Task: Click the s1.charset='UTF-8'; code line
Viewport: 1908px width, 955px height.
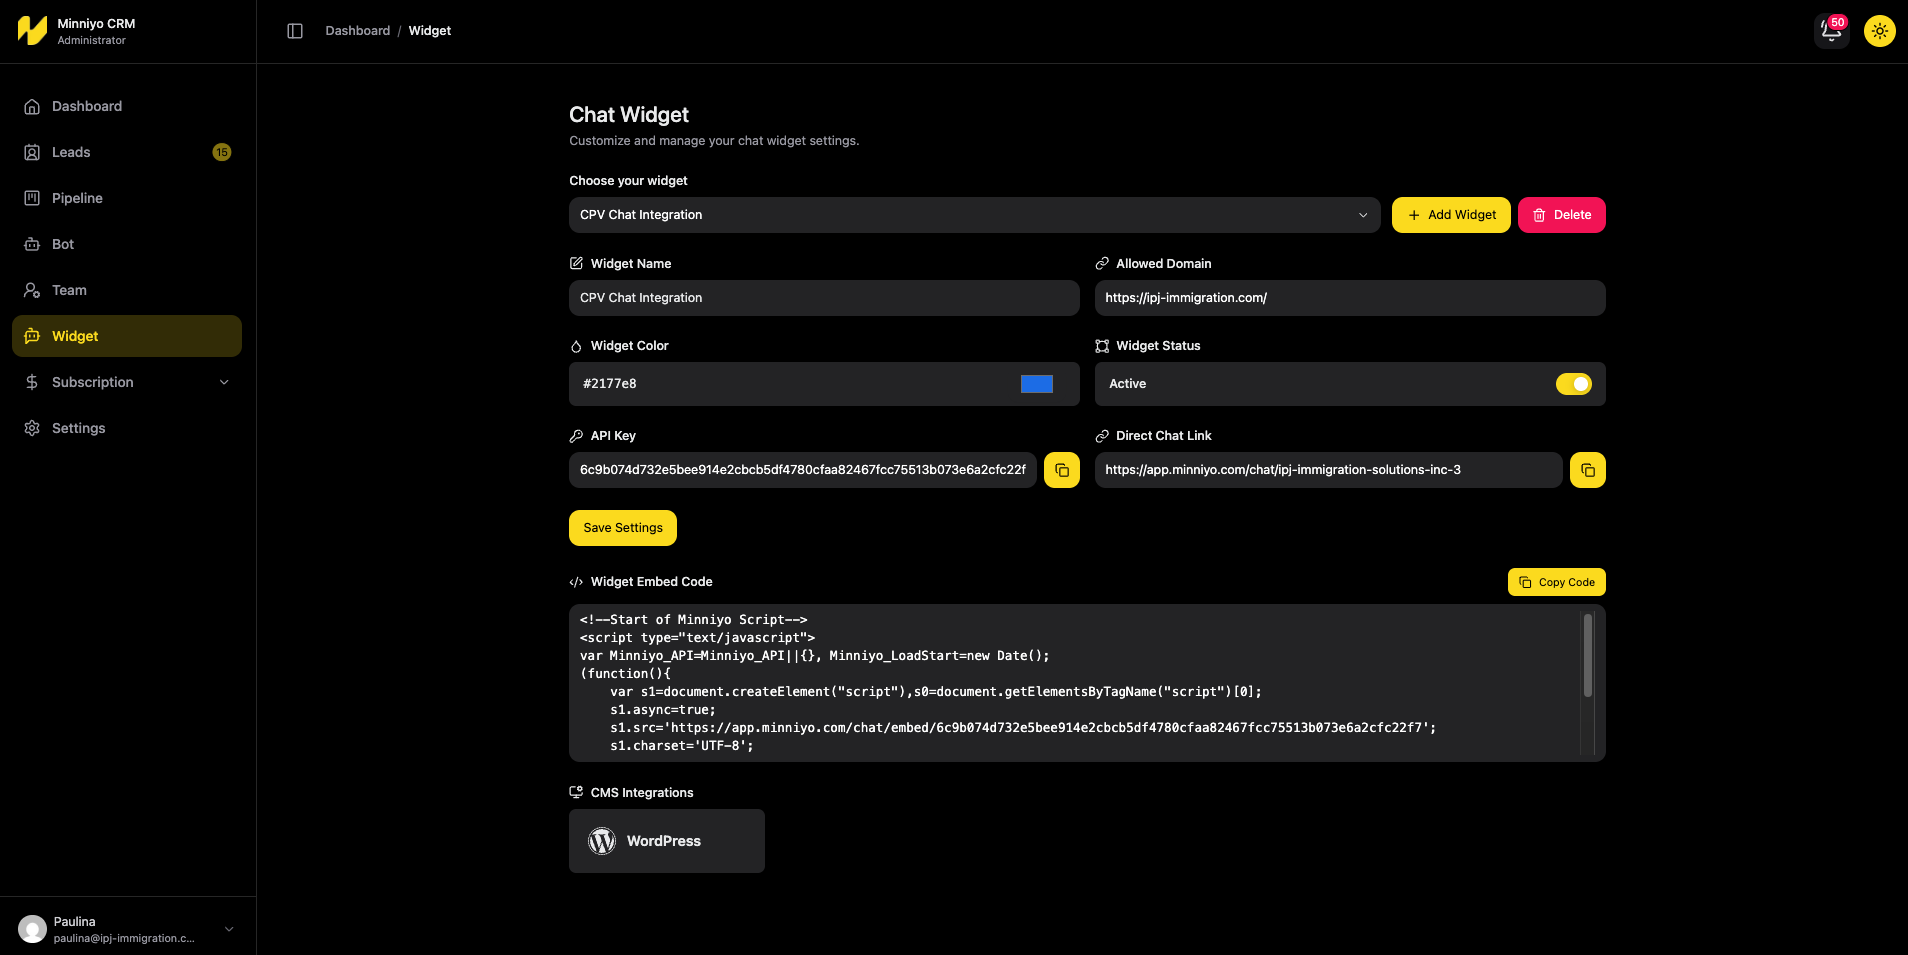Action: tap(682, 746)
